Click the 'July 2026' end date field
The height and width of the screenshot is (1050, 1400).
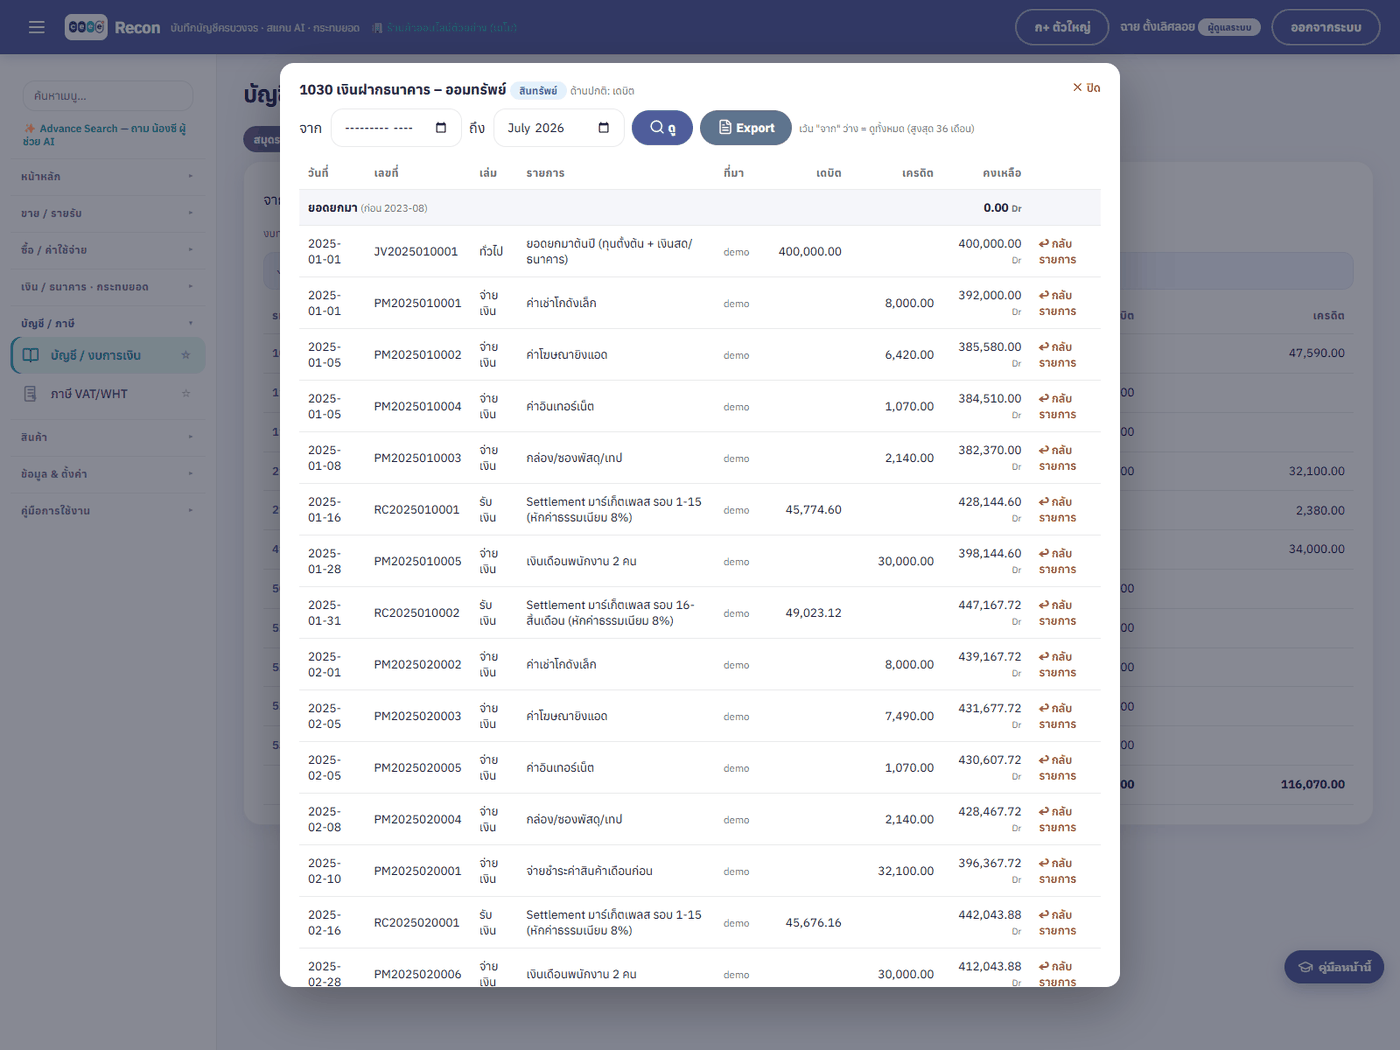559,128
